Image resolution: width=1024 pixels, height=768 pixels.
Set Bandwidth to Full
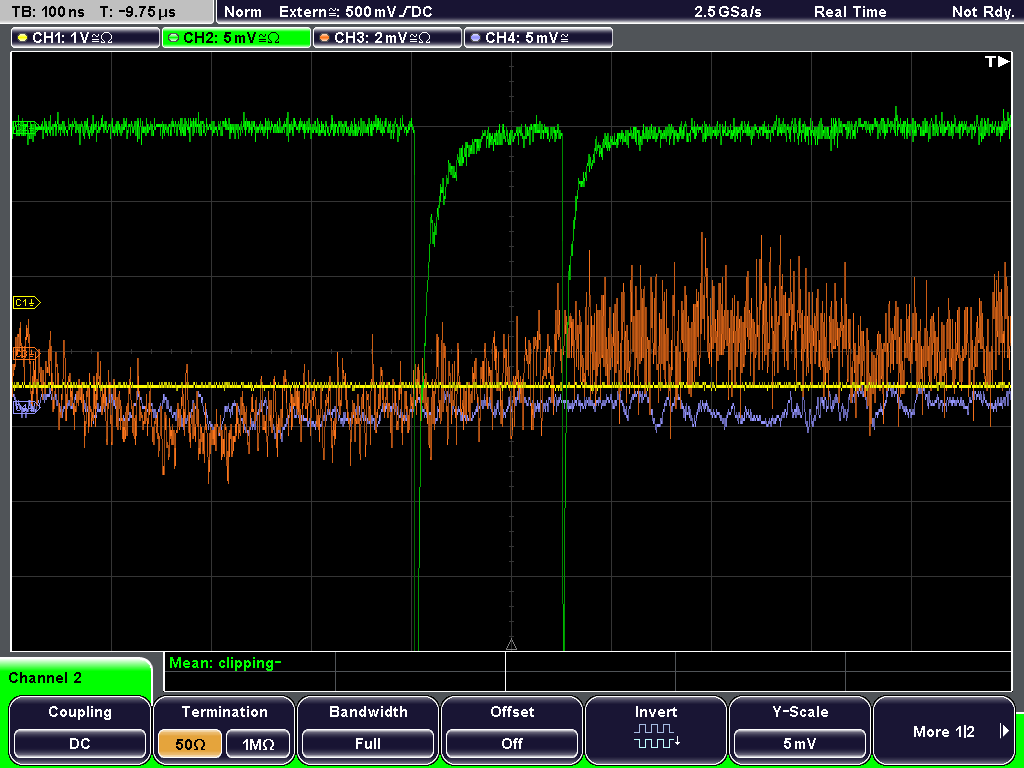(368, 744)
